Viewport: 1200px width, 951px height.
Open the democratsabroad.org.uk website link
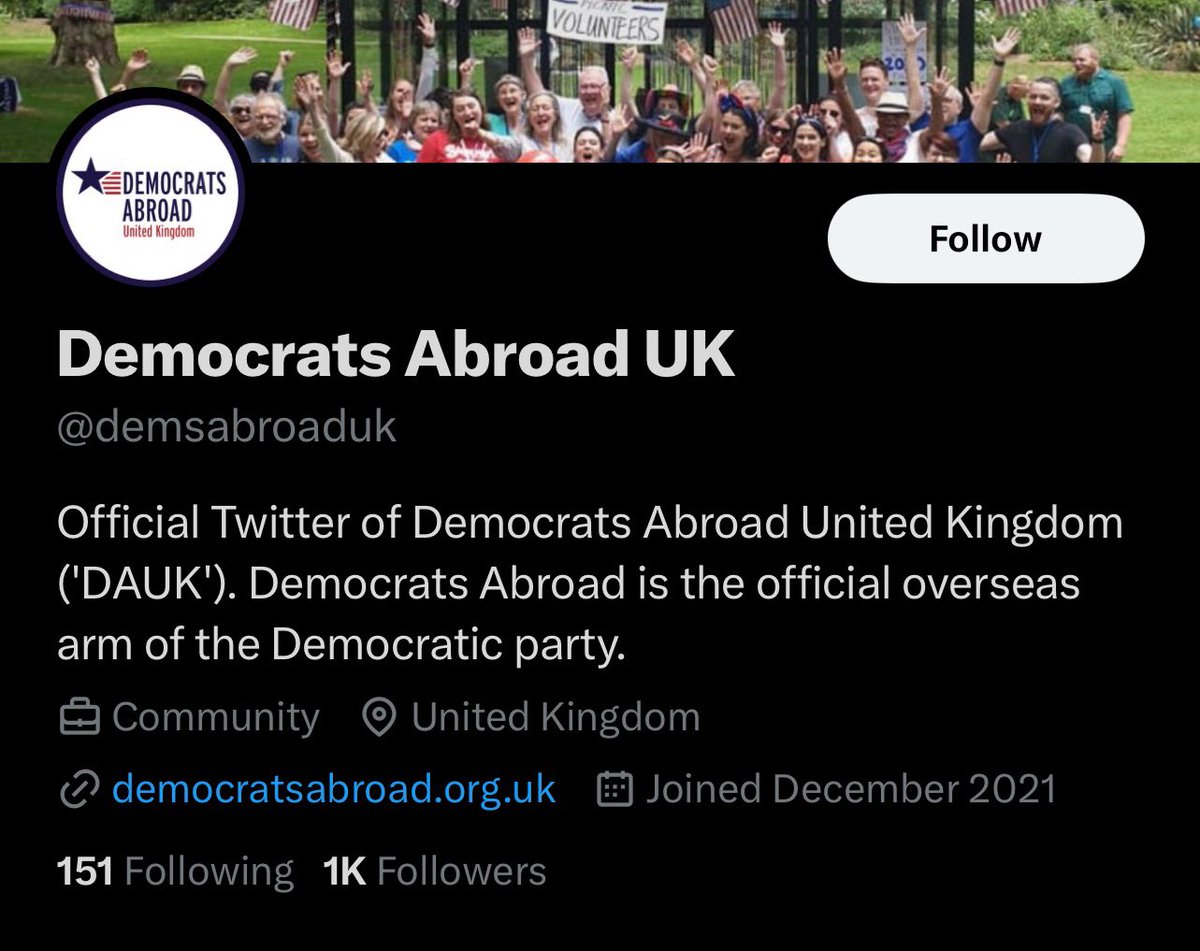(333, 790)
